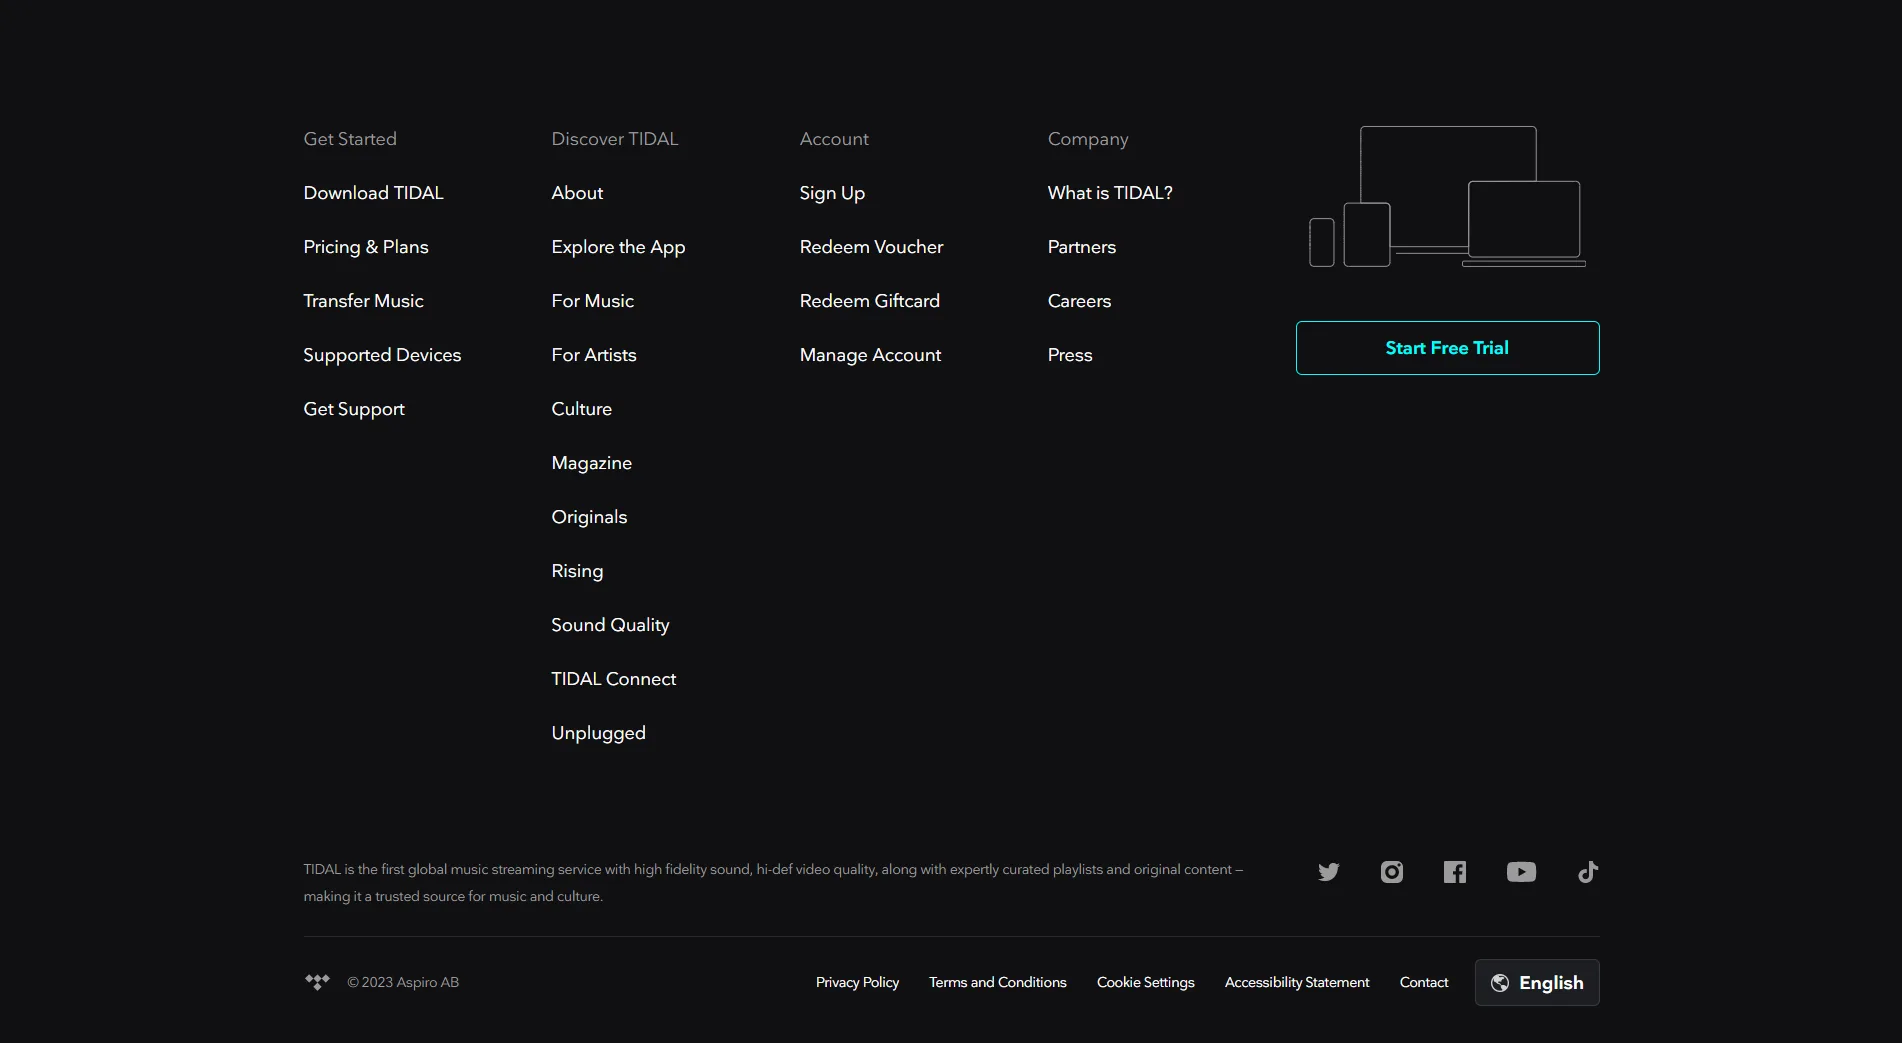Go to Pricing & Plans
Screen dimensions: 1902x1043
point(366,247)
